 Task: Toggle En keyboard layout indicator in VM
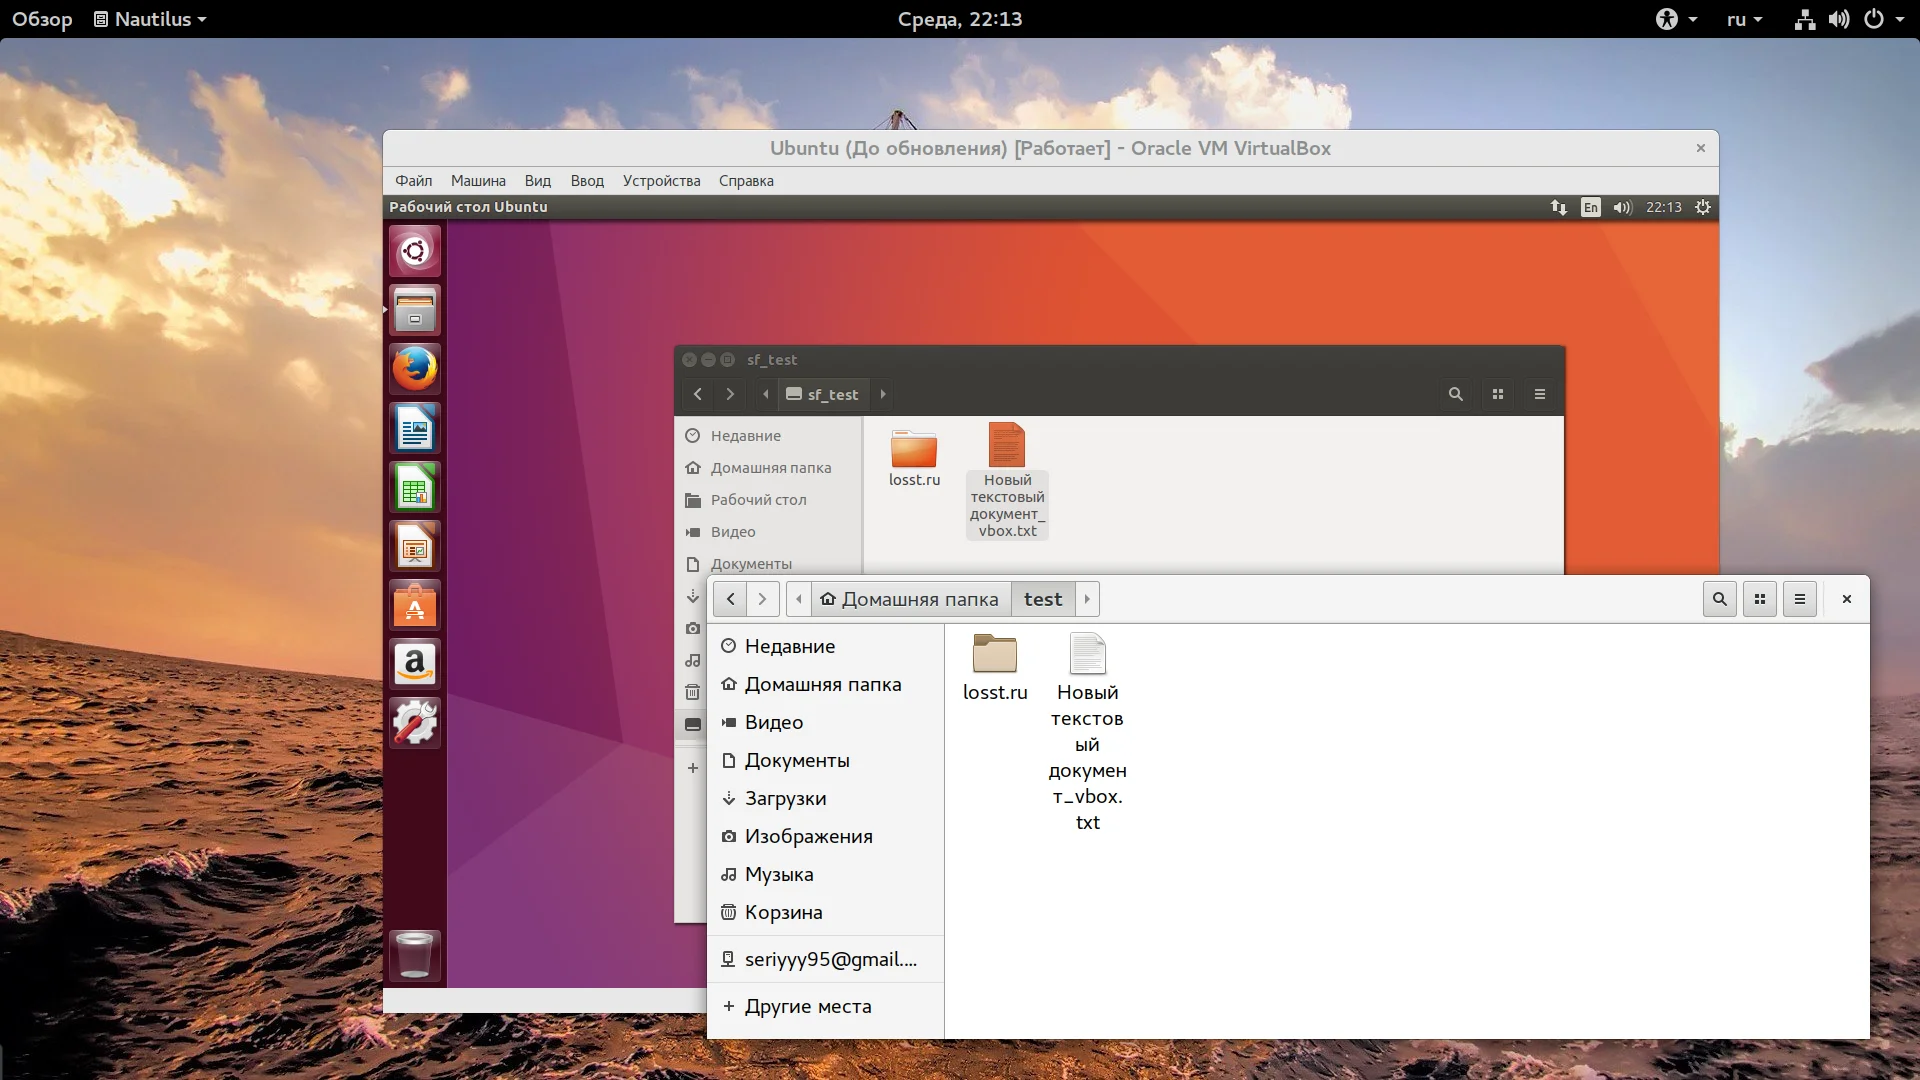[1590, 207]
